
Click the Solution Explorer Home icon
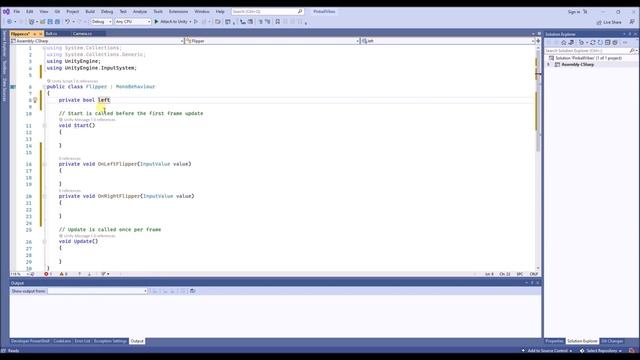pos(564,42)
